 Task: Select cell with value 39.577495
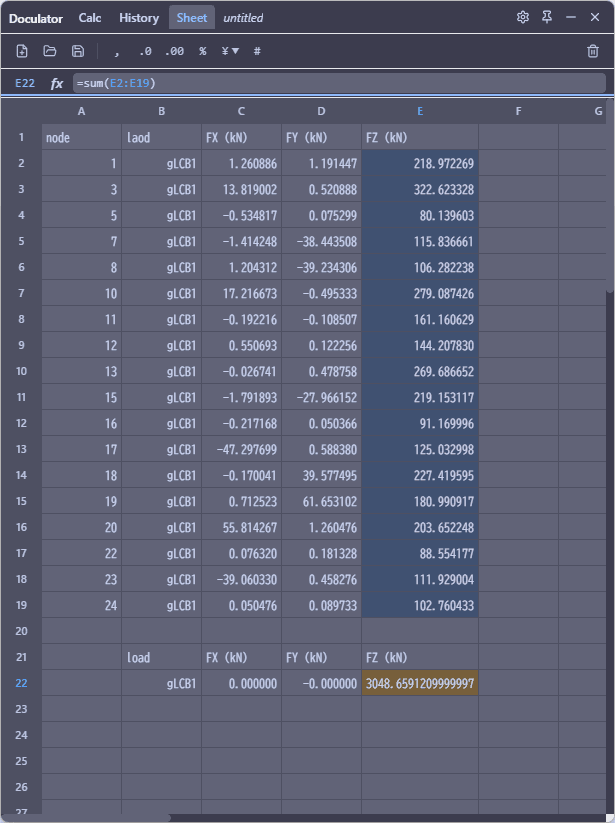[321, 476]
